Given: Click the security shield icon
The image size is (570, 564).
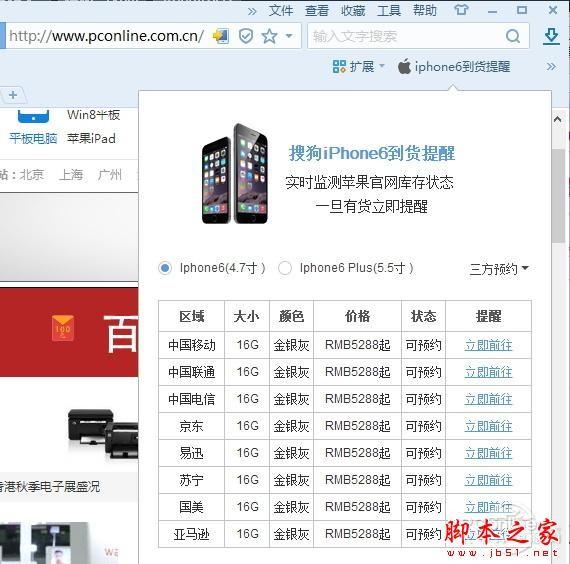Looking at the screenshot, I should (x=246, y=36).
